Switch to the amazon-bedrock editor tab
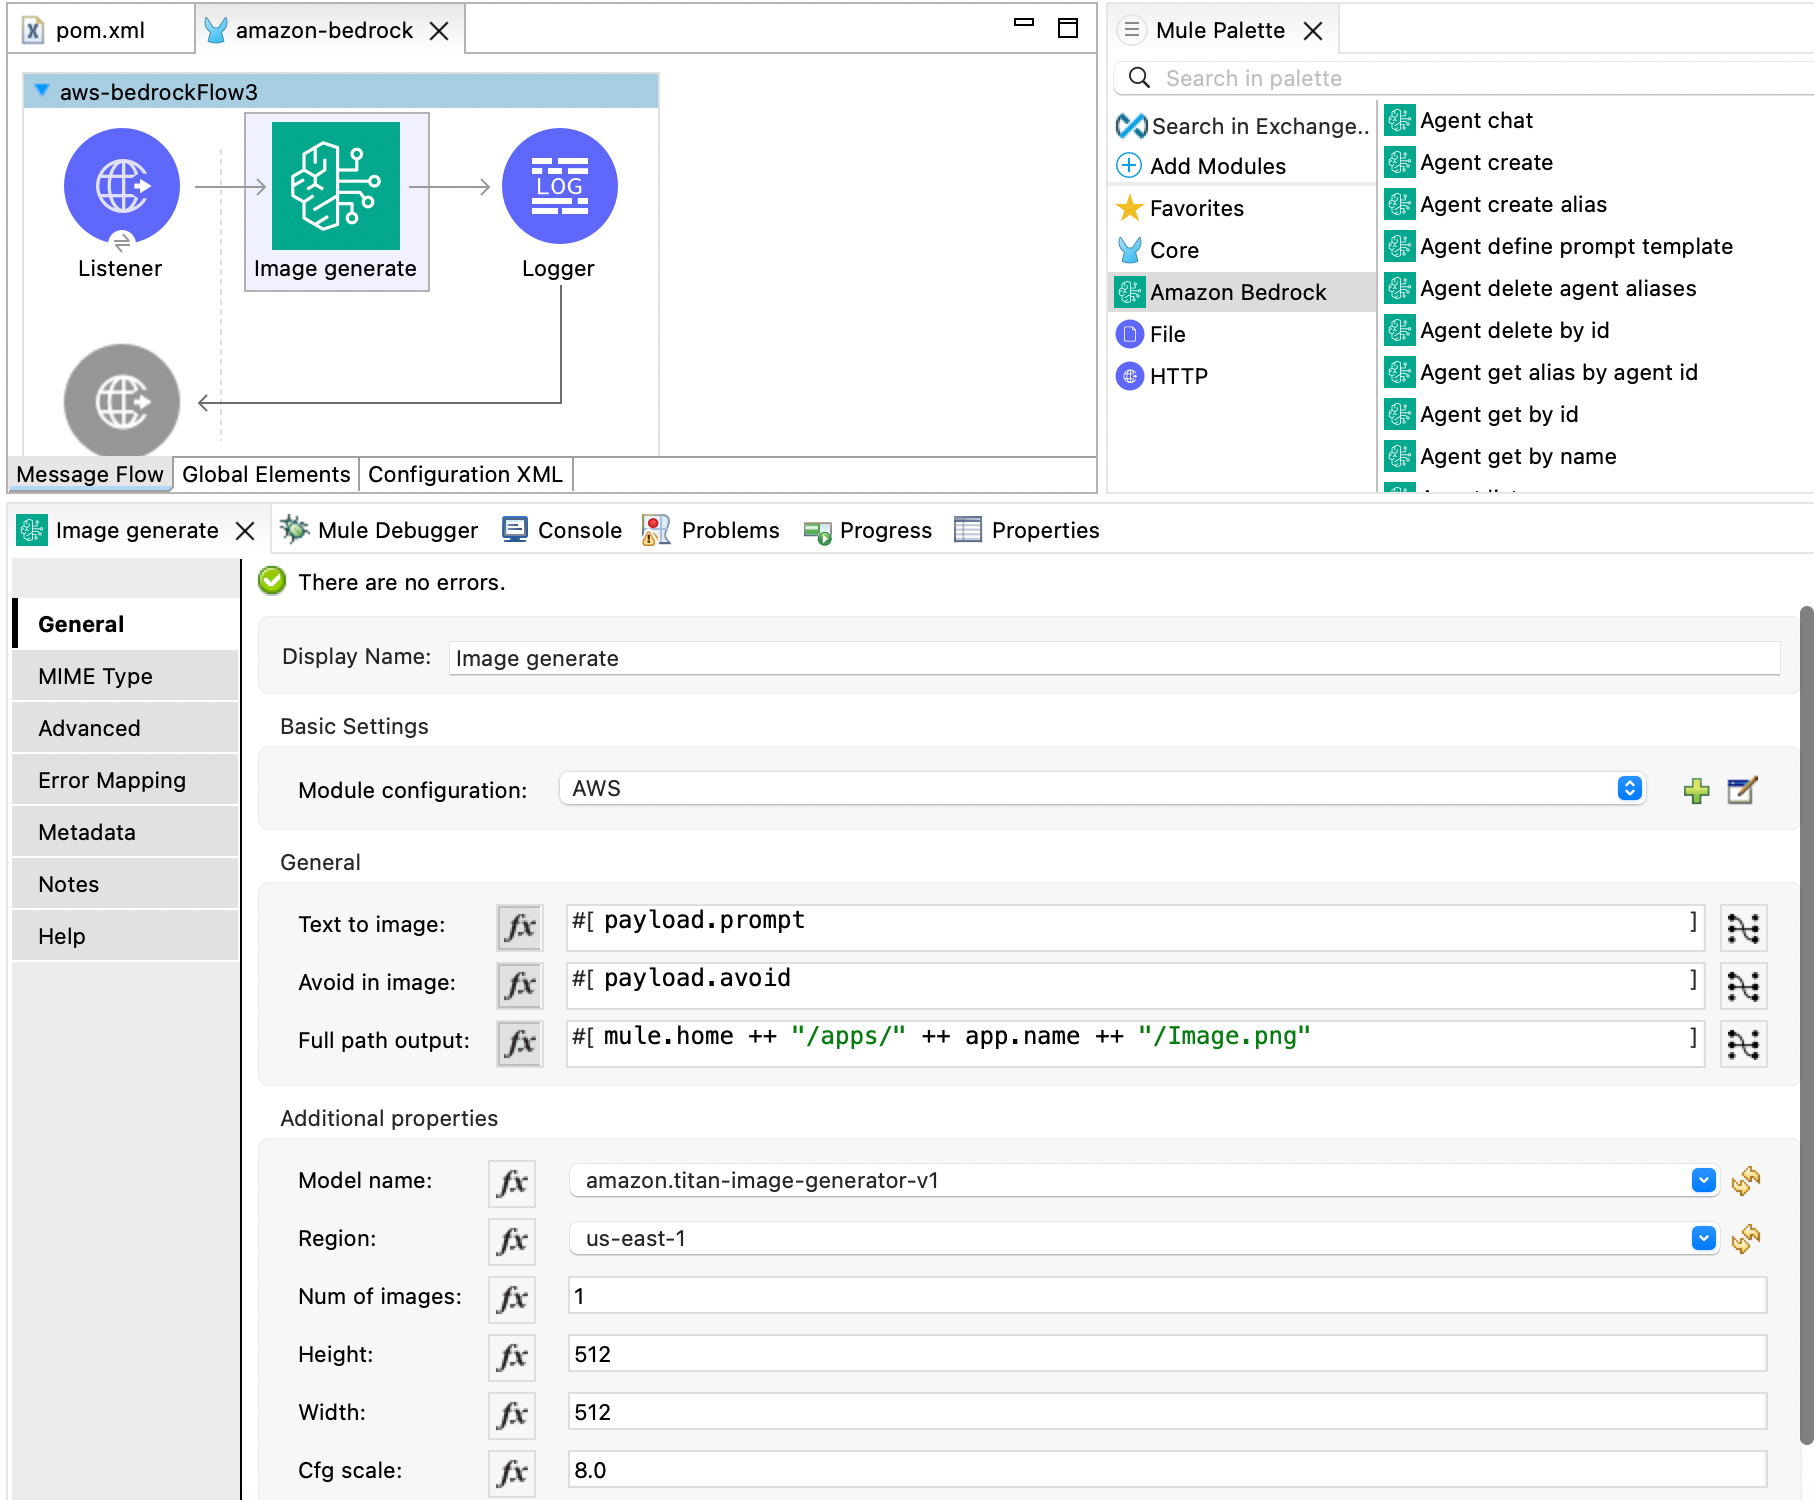The height and width of the screenshot is (1500, 1814). point(324,30)
